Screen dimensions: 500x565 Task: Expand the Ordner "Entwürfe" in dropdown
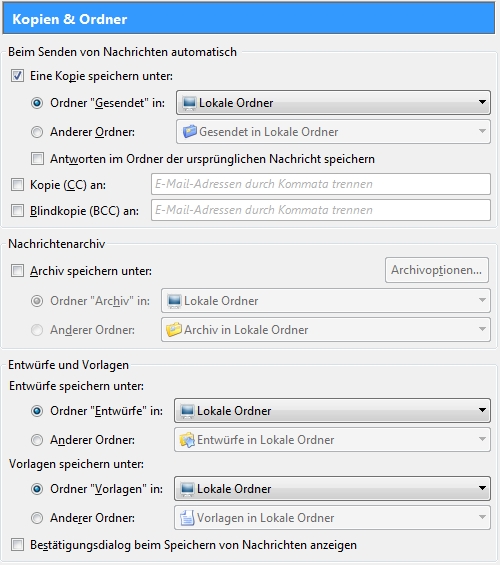click(332, 411)
